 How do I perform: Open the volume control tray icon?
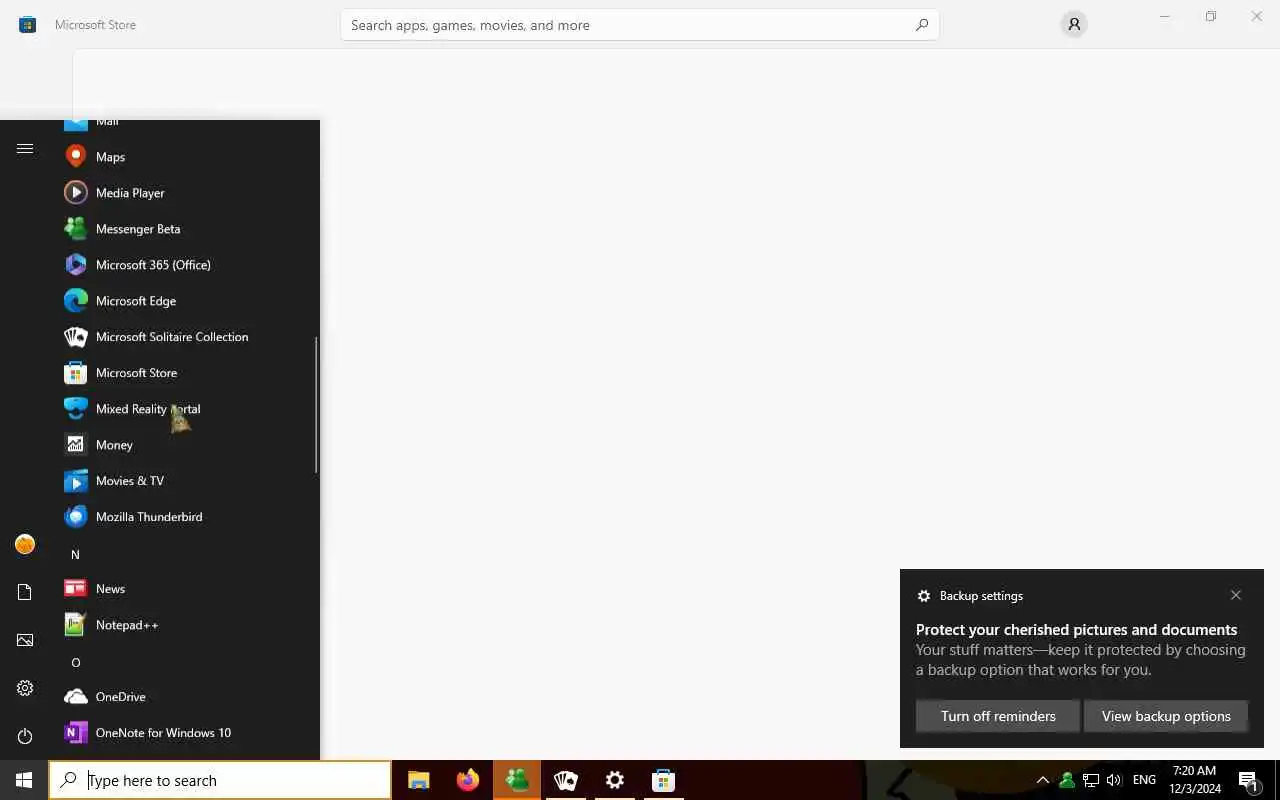[x=1114, y=780]
